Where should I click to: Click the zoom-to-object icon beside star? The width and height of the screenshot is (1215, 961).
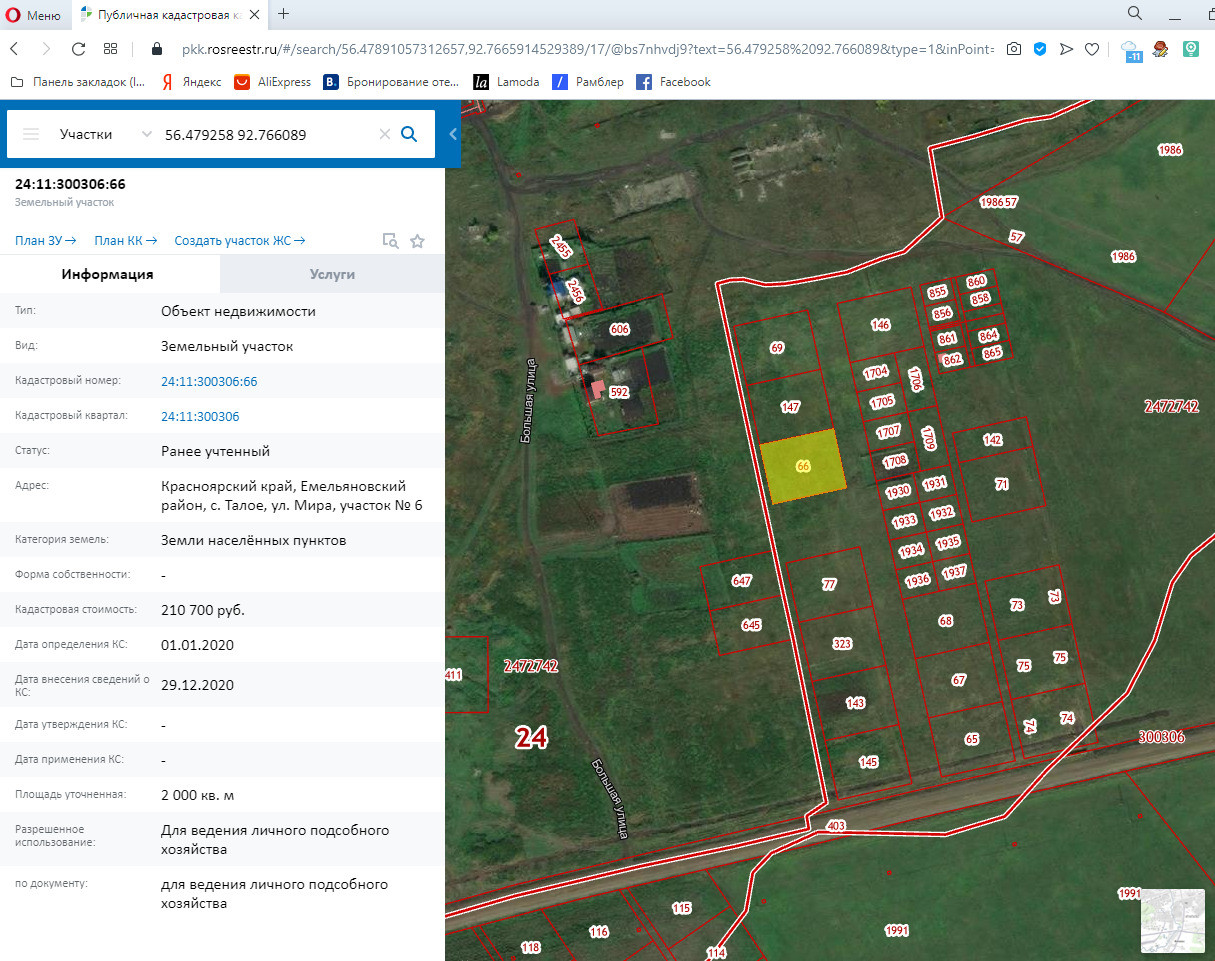(x=391, y=241)
